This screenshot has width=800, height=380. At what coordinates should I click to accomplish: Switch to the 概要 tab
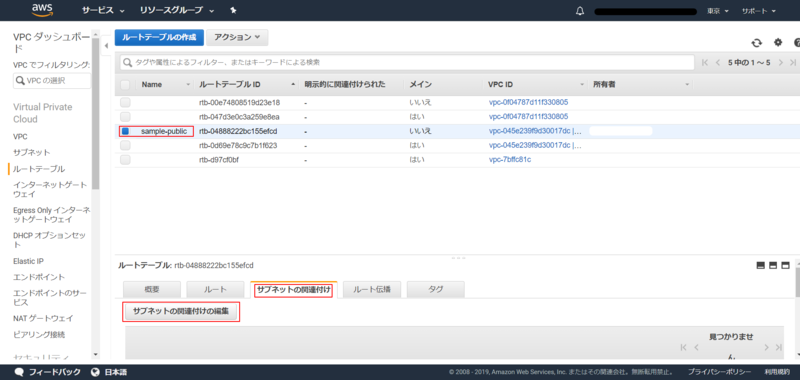152,289
